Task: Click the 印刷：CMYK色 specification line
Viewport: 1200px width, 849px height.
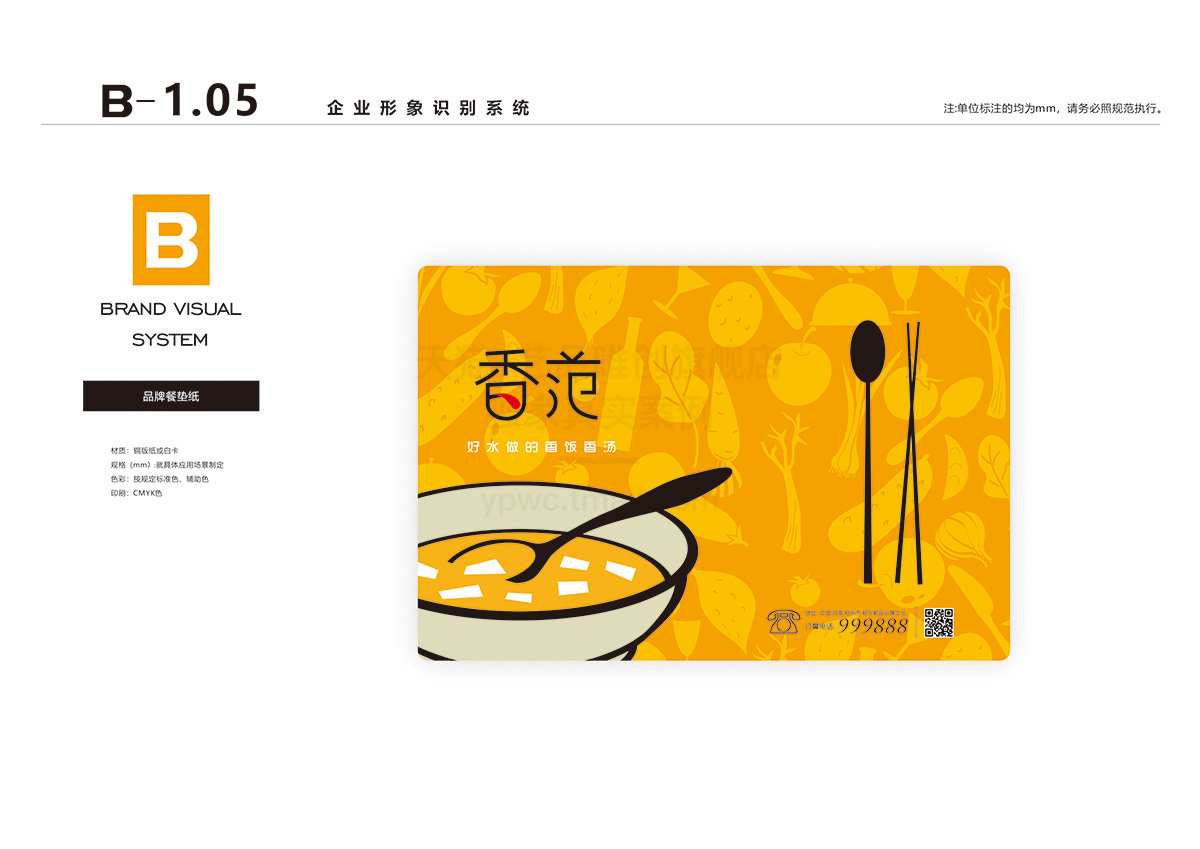Action: point(137,494)
